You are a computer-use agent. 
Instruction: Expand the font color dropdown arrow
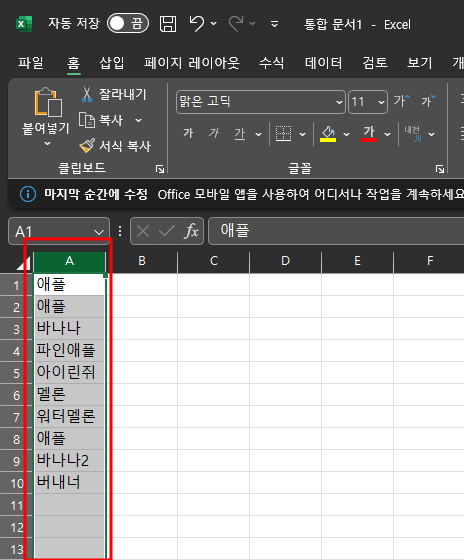pos(388,134)
